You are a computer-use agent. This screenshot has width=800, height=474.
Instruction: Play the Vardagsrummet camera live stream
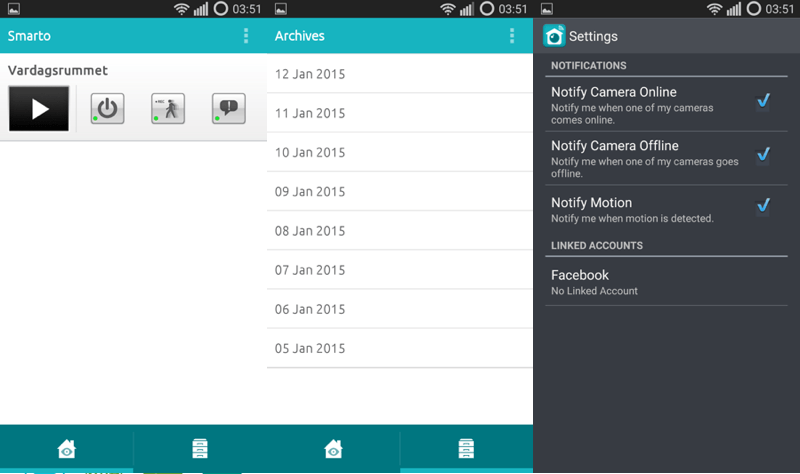click(x=39, y=109)
